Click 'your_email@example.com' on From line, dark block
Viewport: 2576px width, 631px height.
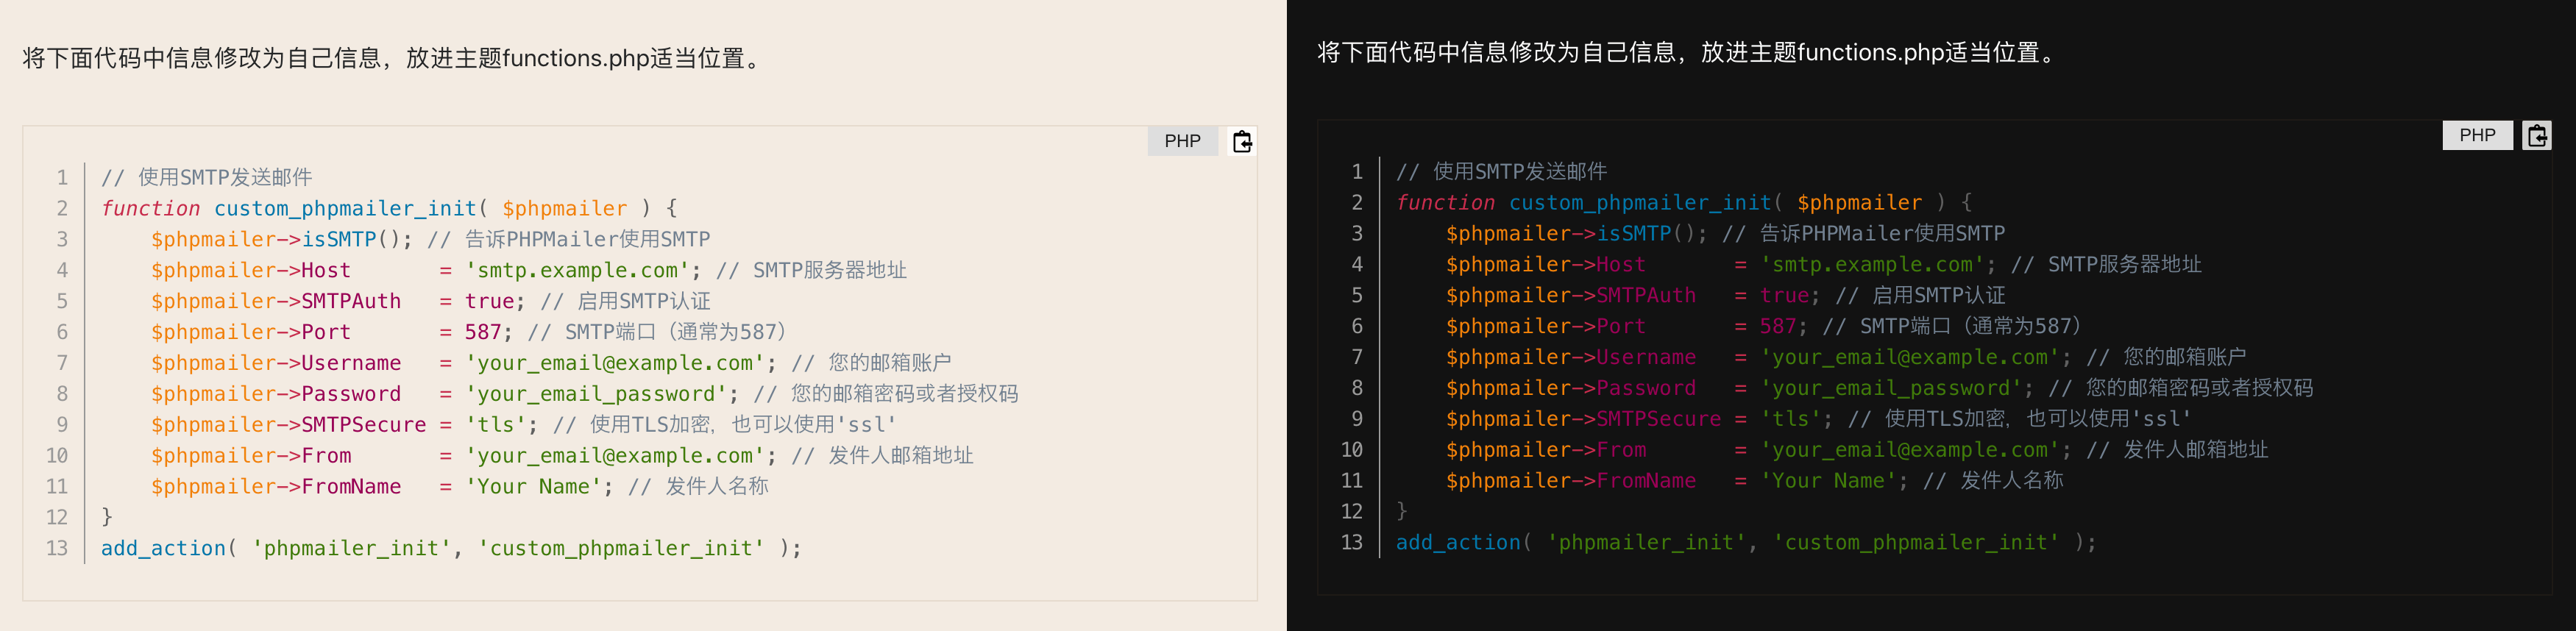(x=1909, y=450)
